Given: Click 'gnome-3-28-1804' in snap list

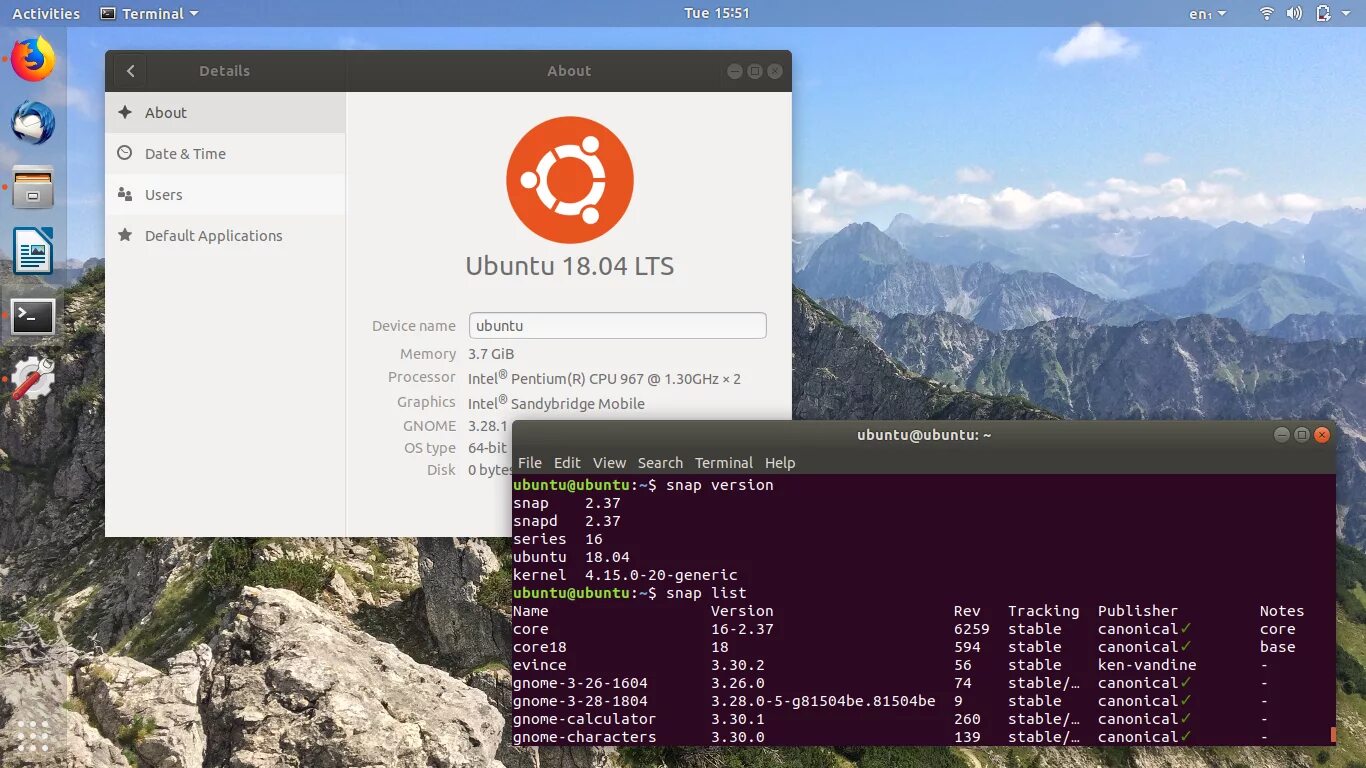Looking at the screenshot, I should (580, 701).
